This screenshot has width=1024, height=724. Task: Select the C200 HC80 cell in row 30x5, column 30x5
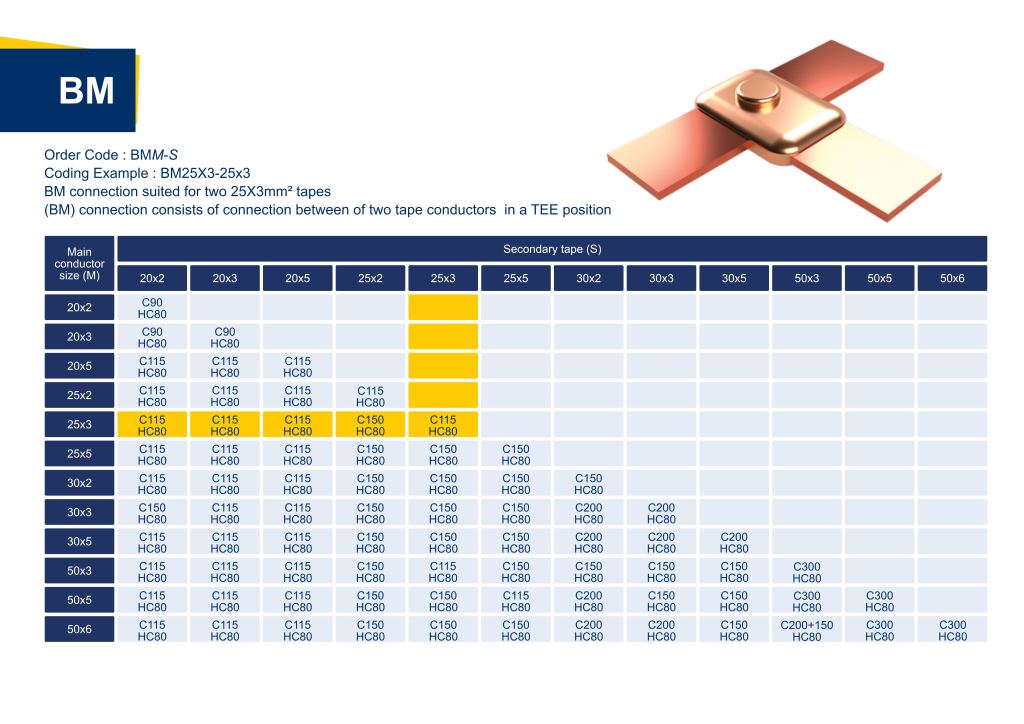[734, 543]
